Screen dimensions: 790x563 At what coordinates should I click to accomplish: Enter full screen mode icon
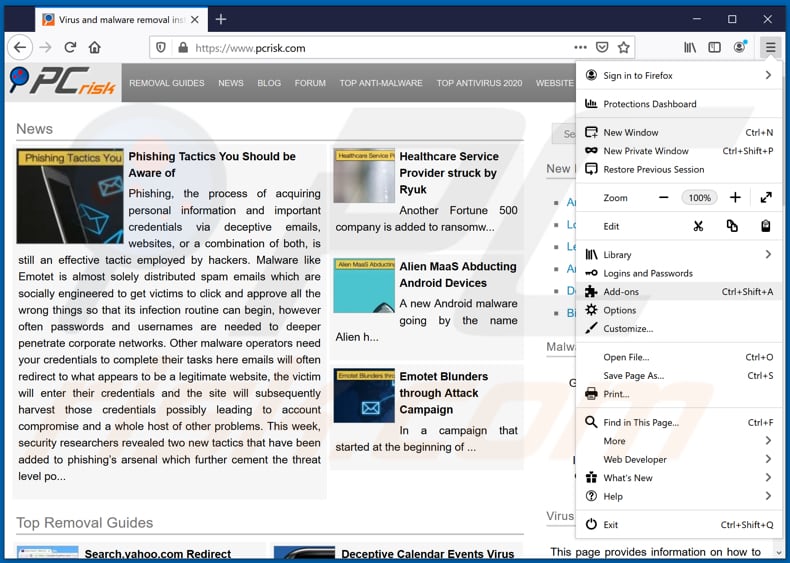(x=766, y=198)
